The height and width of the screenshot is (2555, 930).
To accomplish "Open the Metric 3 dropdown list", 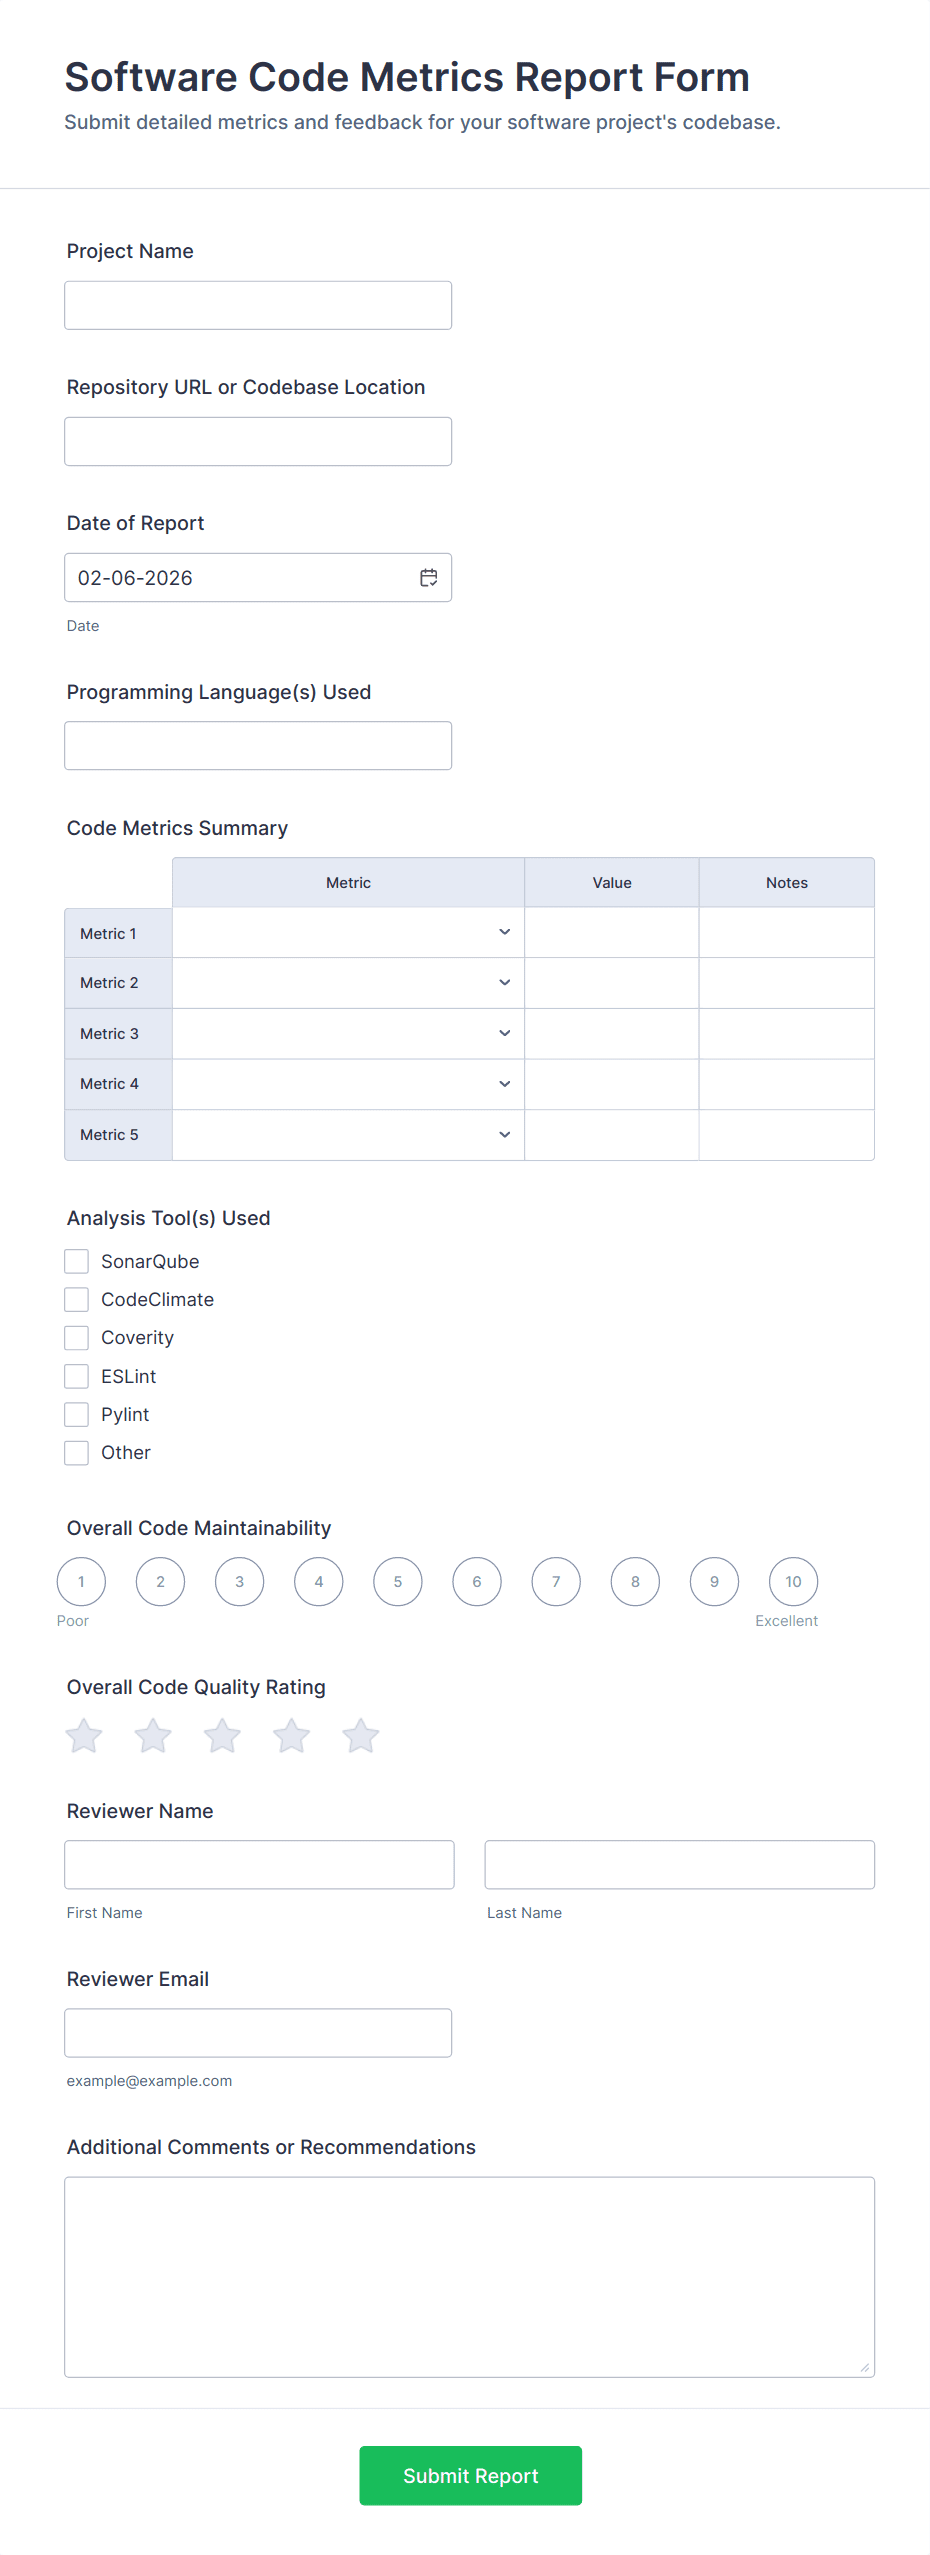I will coord(348,1033).
